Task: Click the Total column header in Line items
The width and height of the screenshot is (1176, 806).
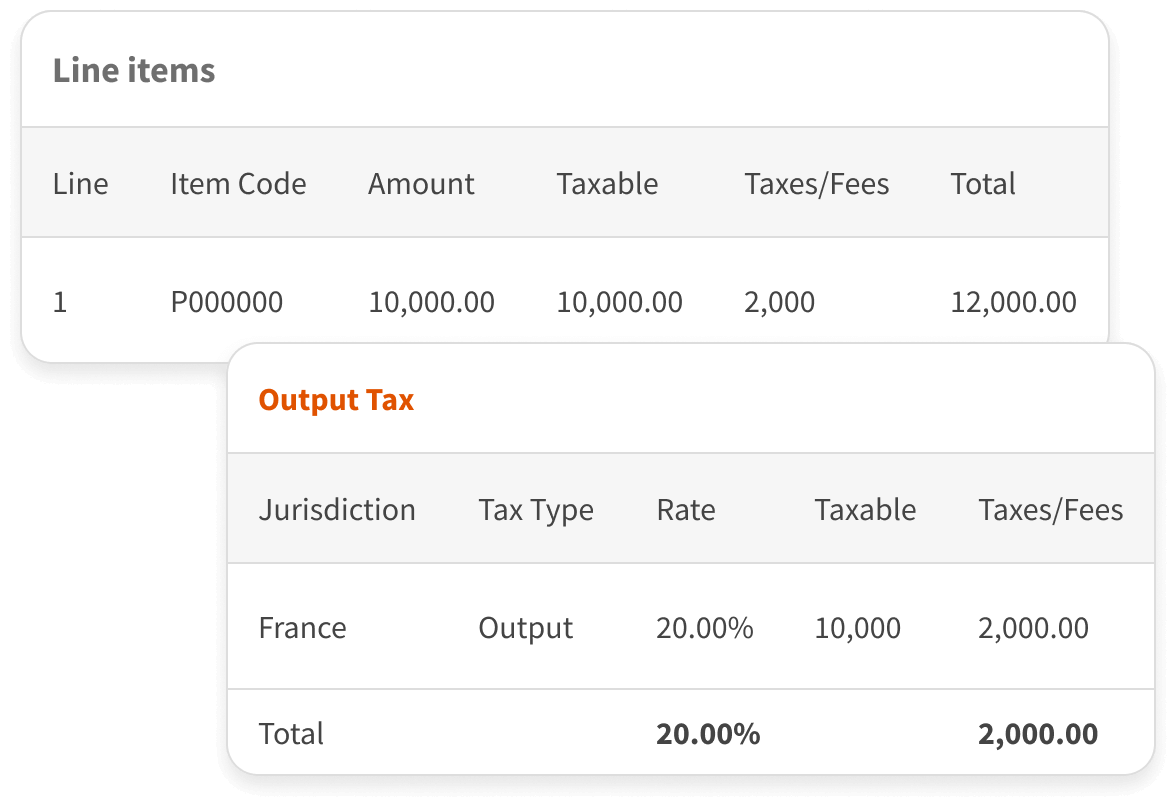Action: point(983,184)
